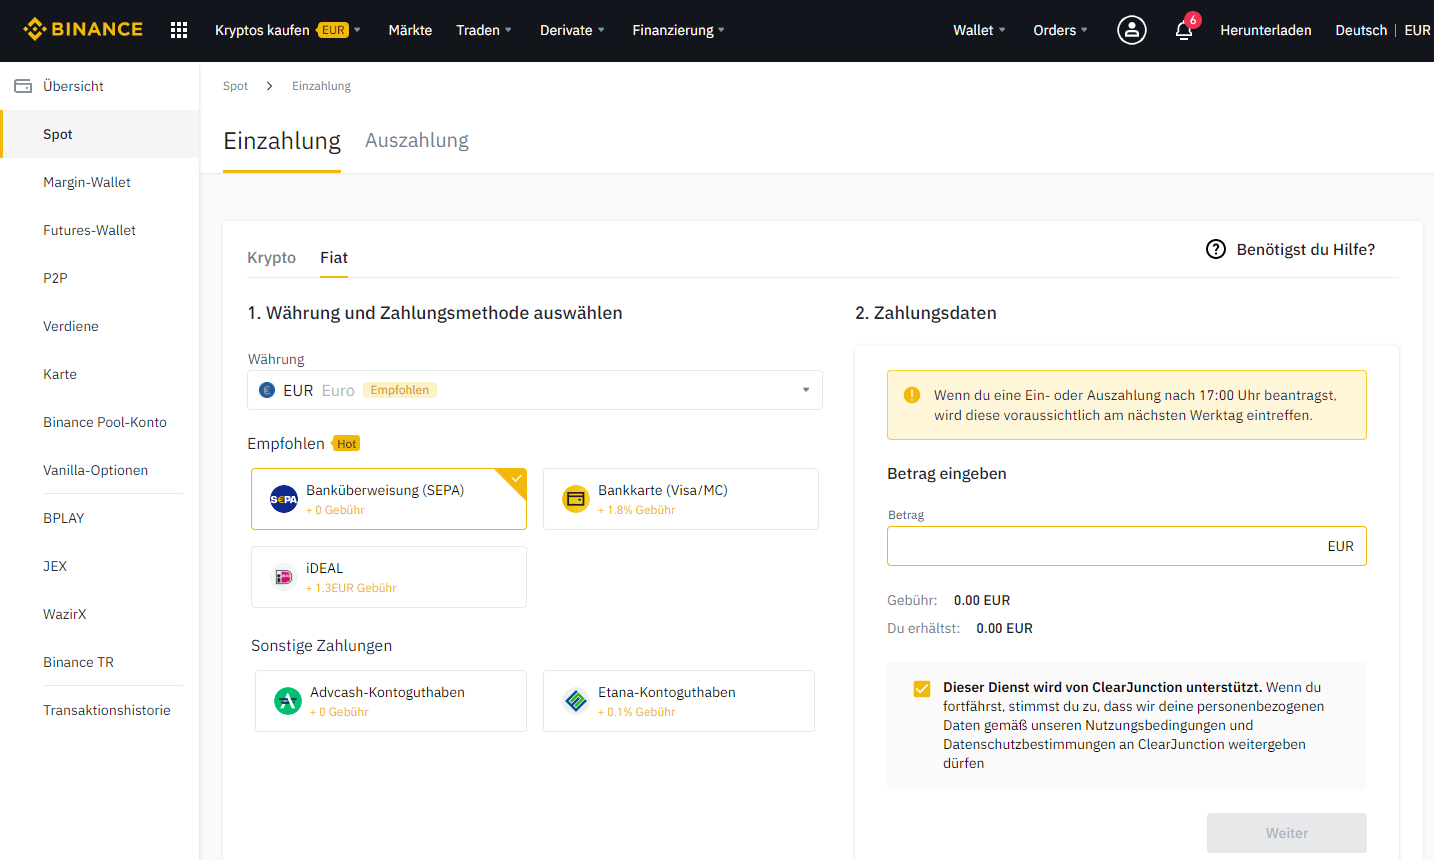The height and width of the screenshot is (860, 1434).
Task: Open Märkte in the top menu
Action: coord(410,30)
